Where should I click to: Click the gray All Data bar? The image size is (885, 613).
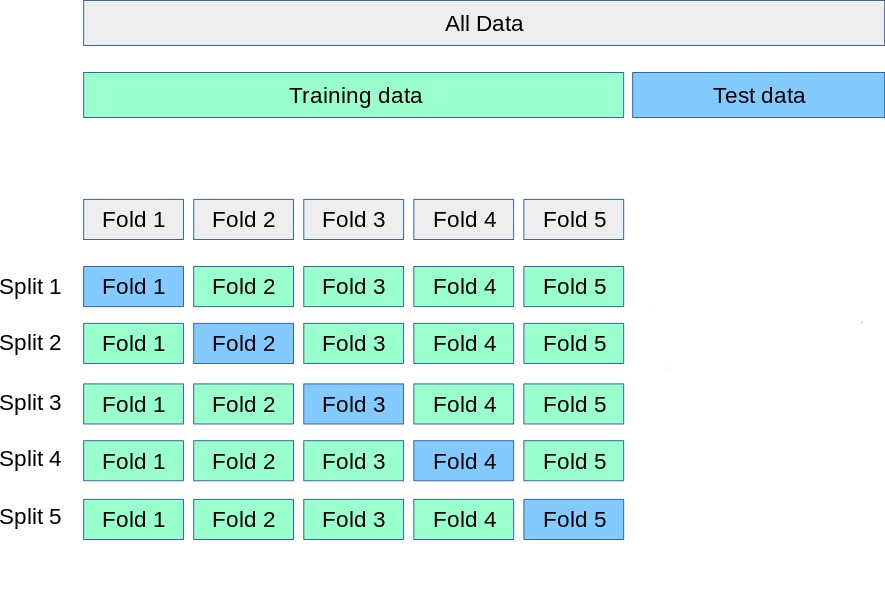click(483, 23)
